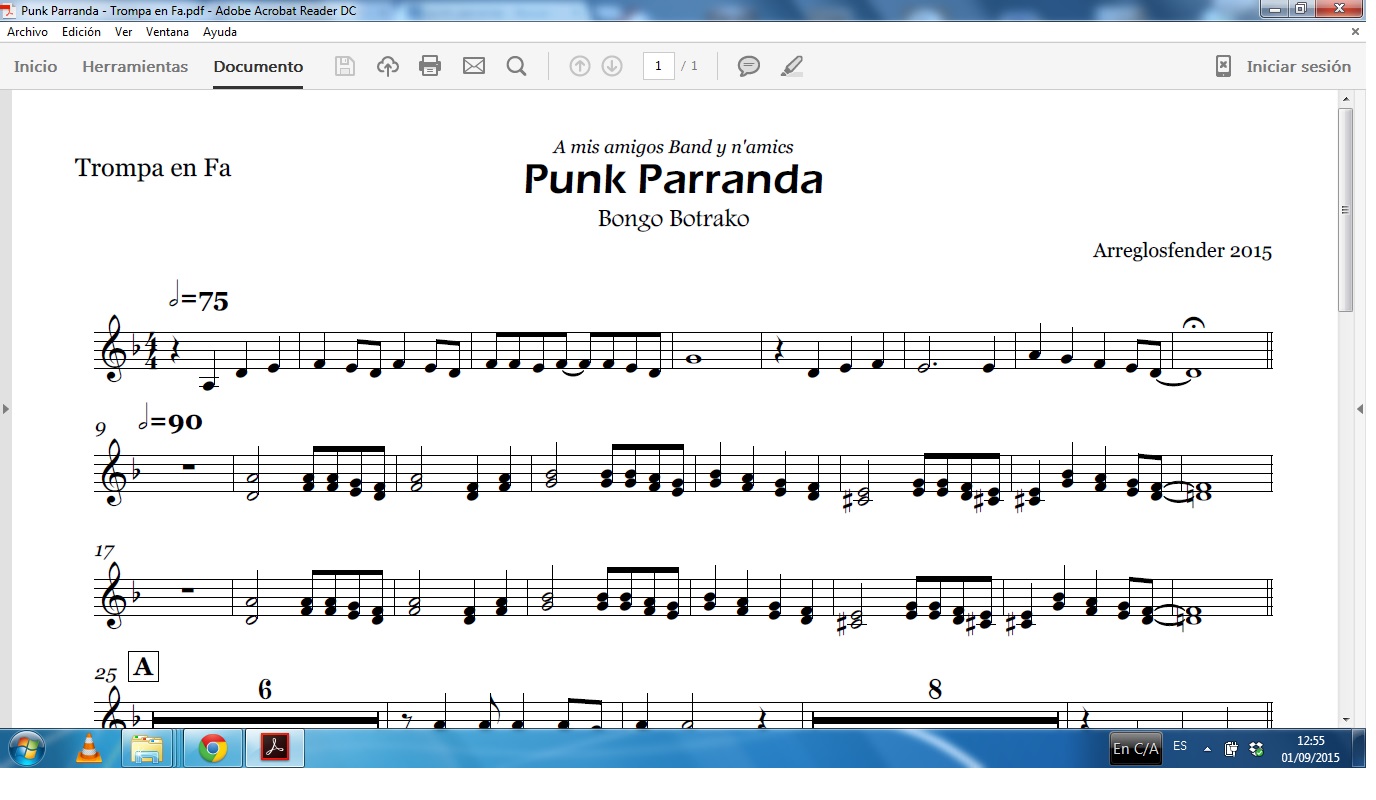The width and height of the screenshot is (1376, 800).
Task: Open the Edición menu
Action: click(81, 32)
